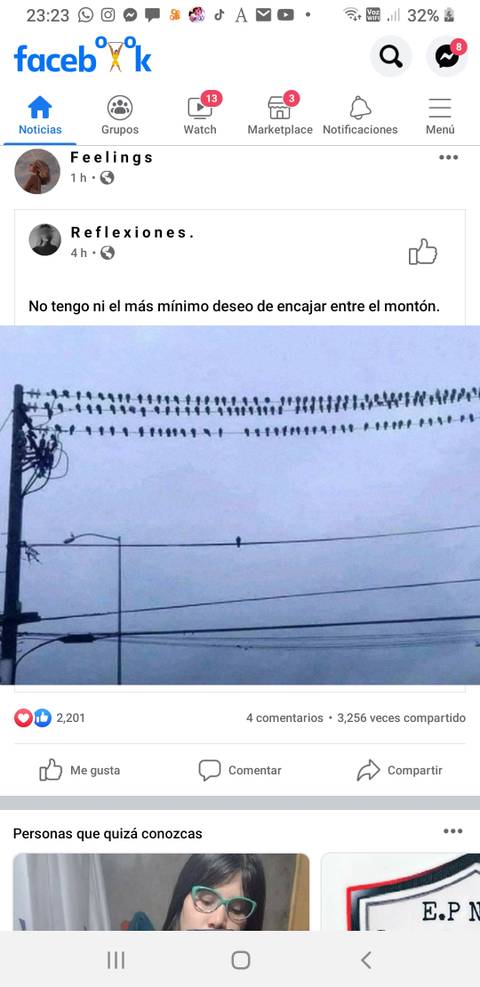
Task: Tap Android back navigation arrow
Action: point(366,960)
